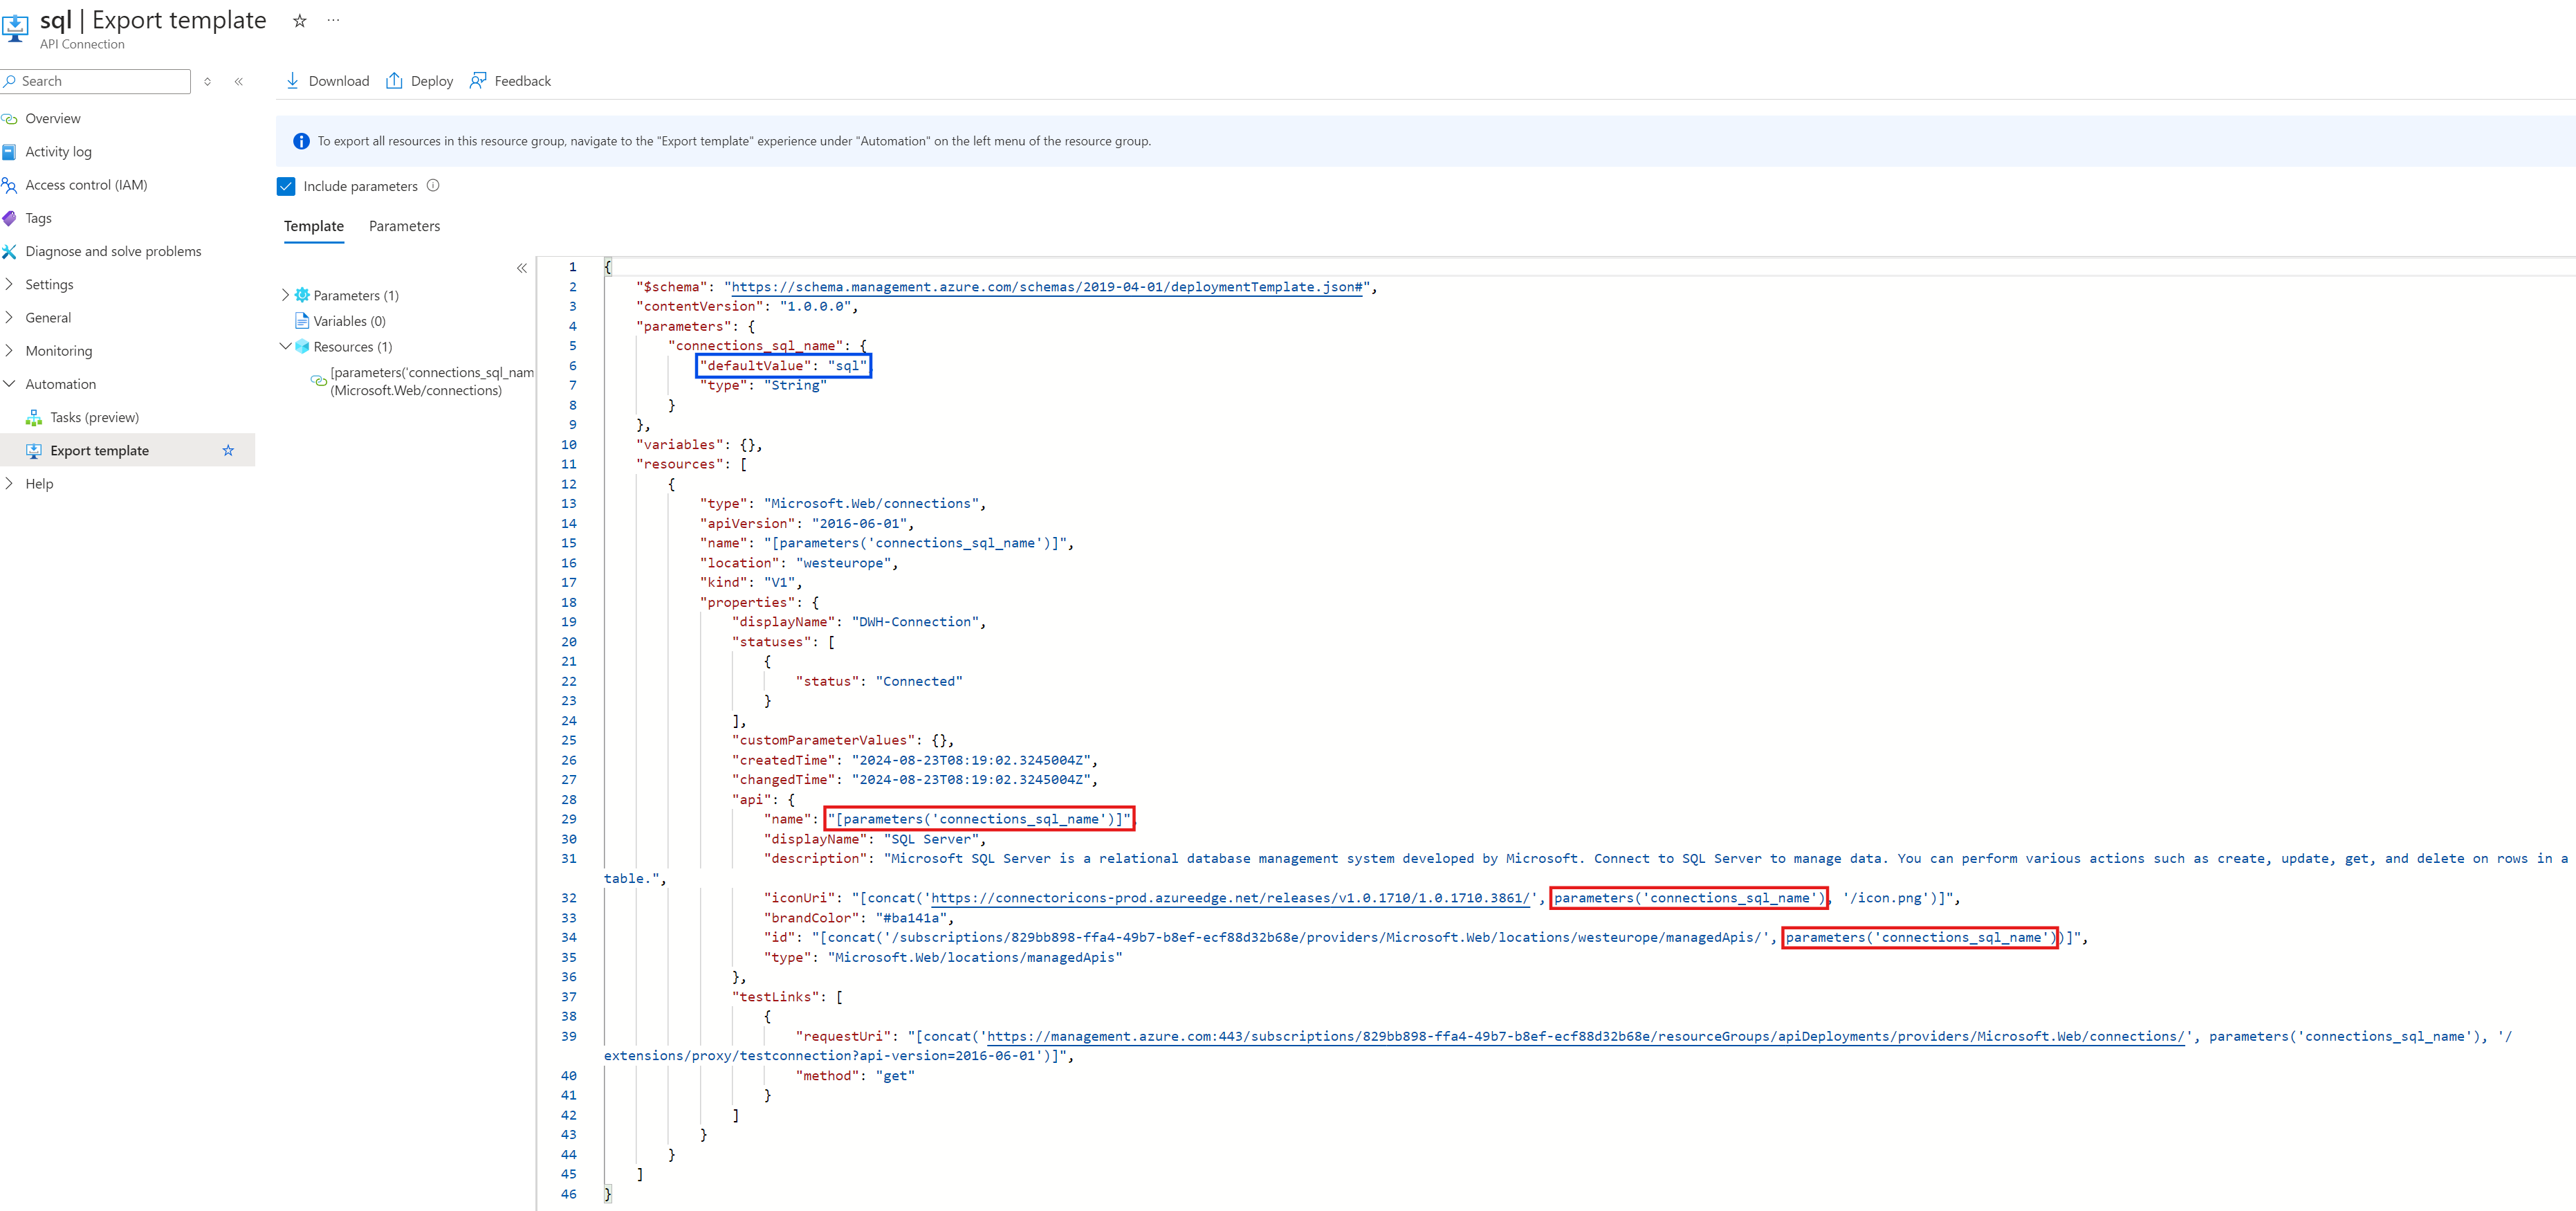Click the "location": "westeurope" line
Screen dimensions: 2576x1211
[x=799, y=563]
